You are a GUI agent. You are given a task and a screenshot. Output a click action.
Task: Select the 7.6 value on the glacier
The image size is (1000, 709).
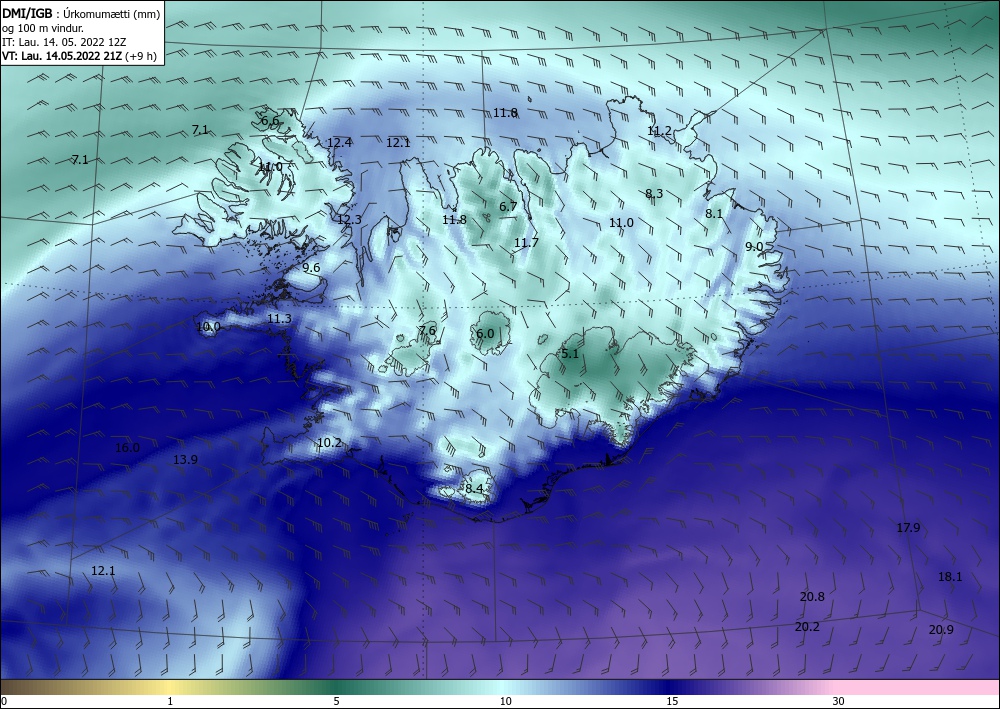[x=427, y=330]
